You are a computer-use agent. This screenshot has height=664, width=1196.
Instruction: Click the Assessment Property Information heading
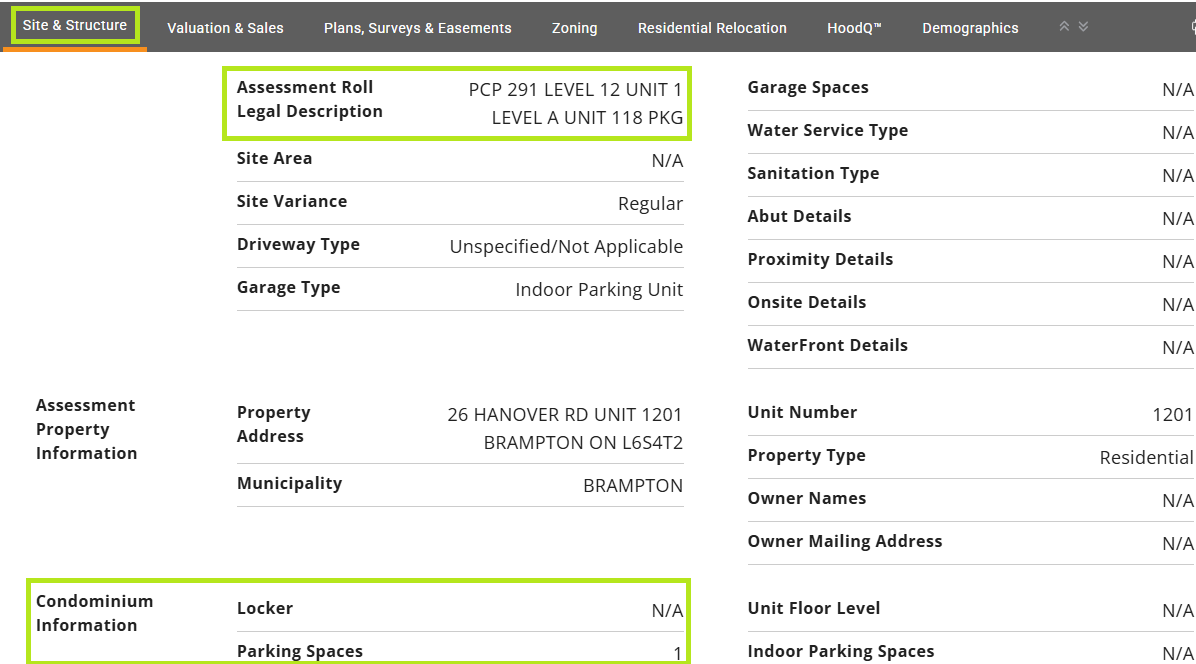coord(86,429)
